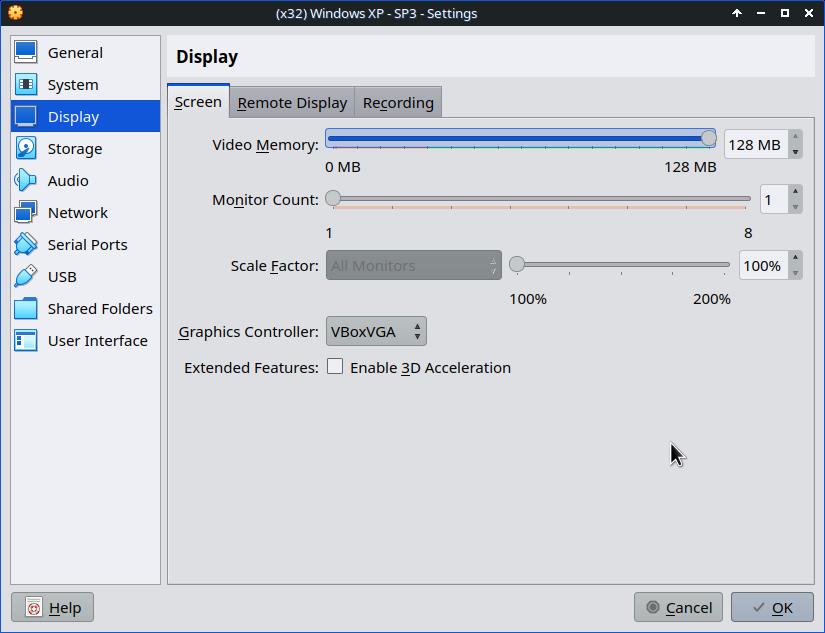Select the System chip icon
This screenshot has height=633, width=825.
[26, 84]
